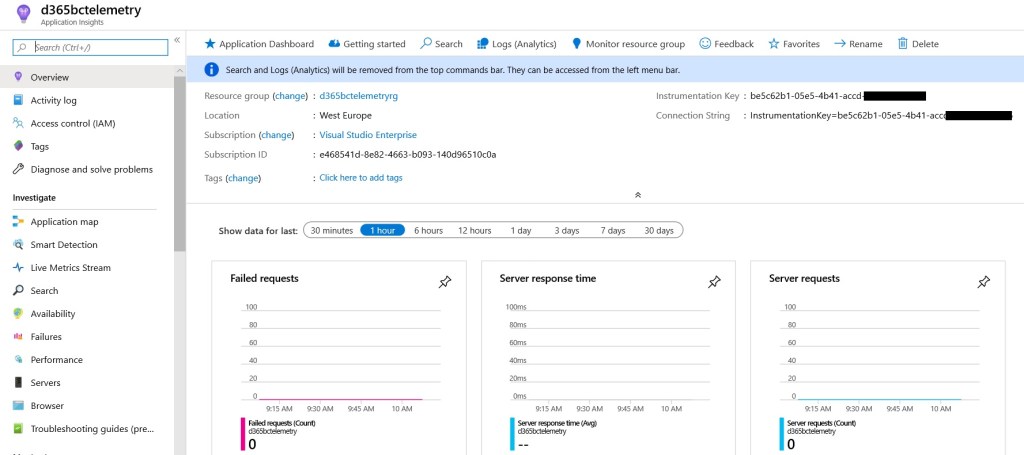The height and width of the screenshot is (455, 1024).
Task: Click the Access control (IAM) people icon
Action: coord(18,123)
